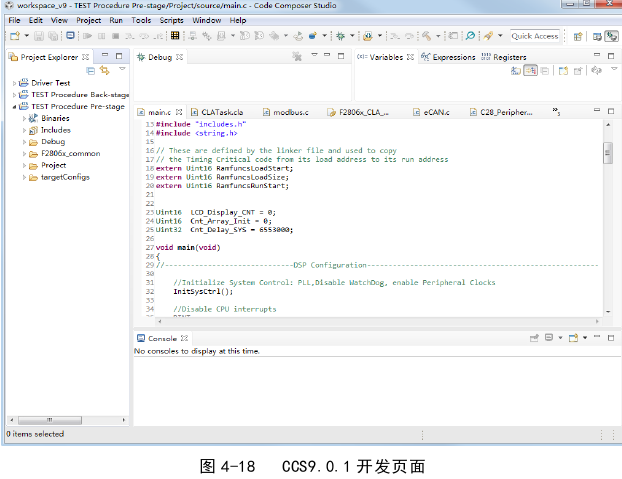Image resolution: width=622 pixels, height=479 pixels.
Task: Toggle the CCS Debug perspective button
Action: tap(612, 36)
